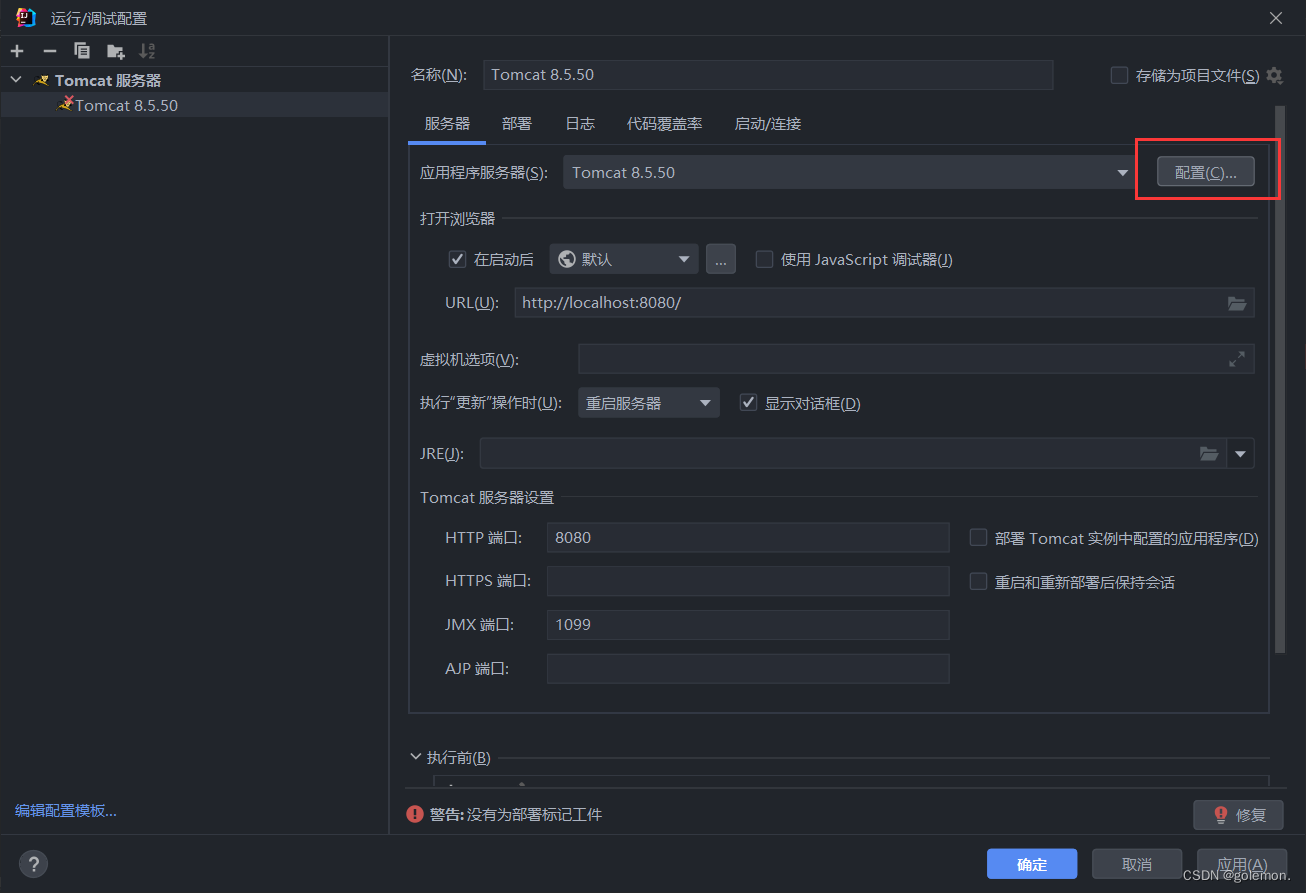
Task: Collapse the 执行前 section
Action: tap(416, 757)
